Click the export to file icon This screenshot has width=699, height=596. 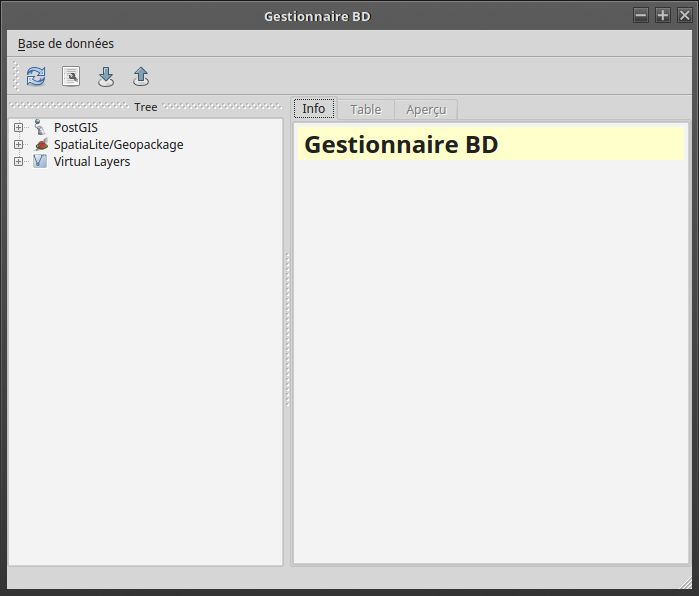tap(141, 76)
